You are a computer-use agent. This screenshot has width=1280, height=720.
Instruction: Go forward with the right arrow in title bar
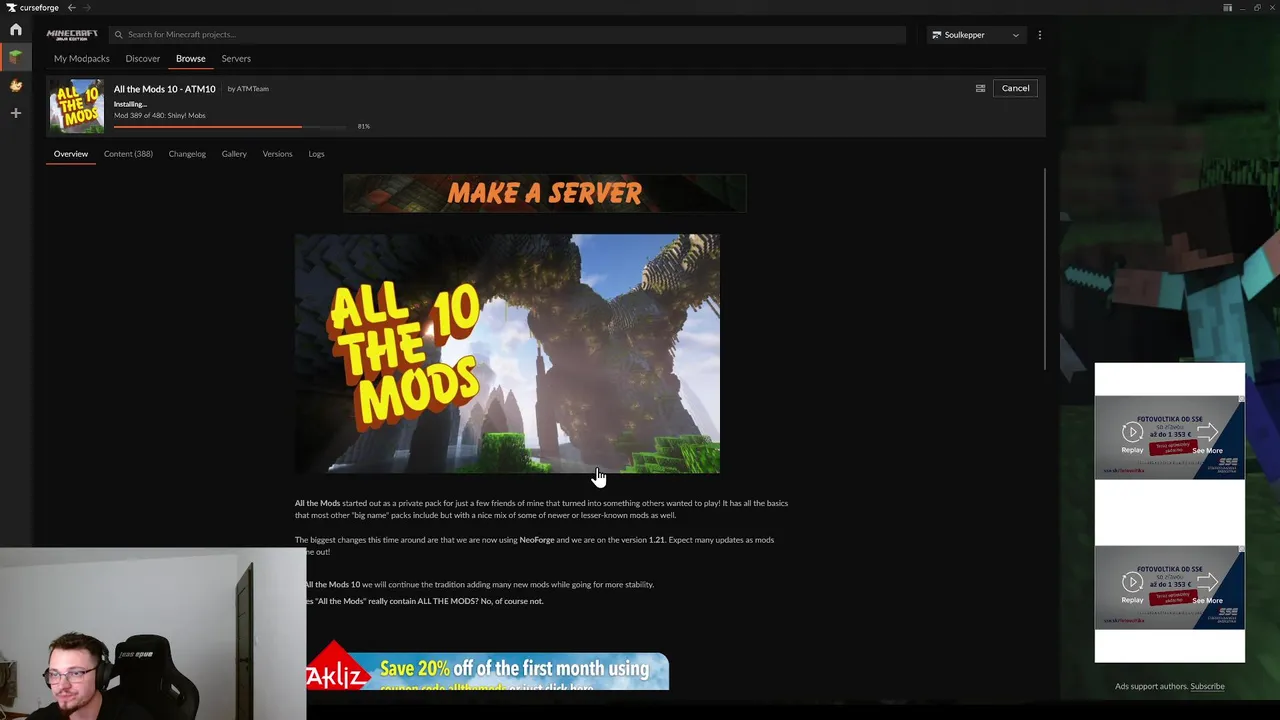click(x=86, y=7)
